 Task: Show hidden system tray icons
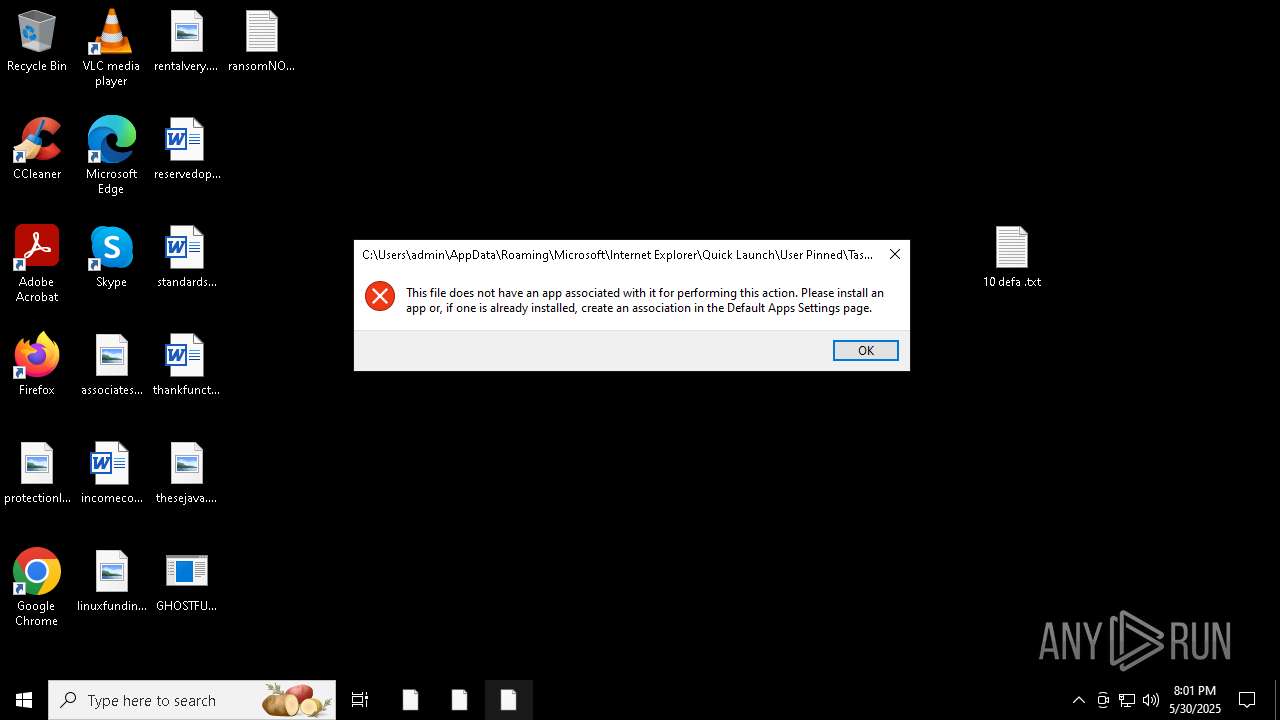[x=1079, y=700]
